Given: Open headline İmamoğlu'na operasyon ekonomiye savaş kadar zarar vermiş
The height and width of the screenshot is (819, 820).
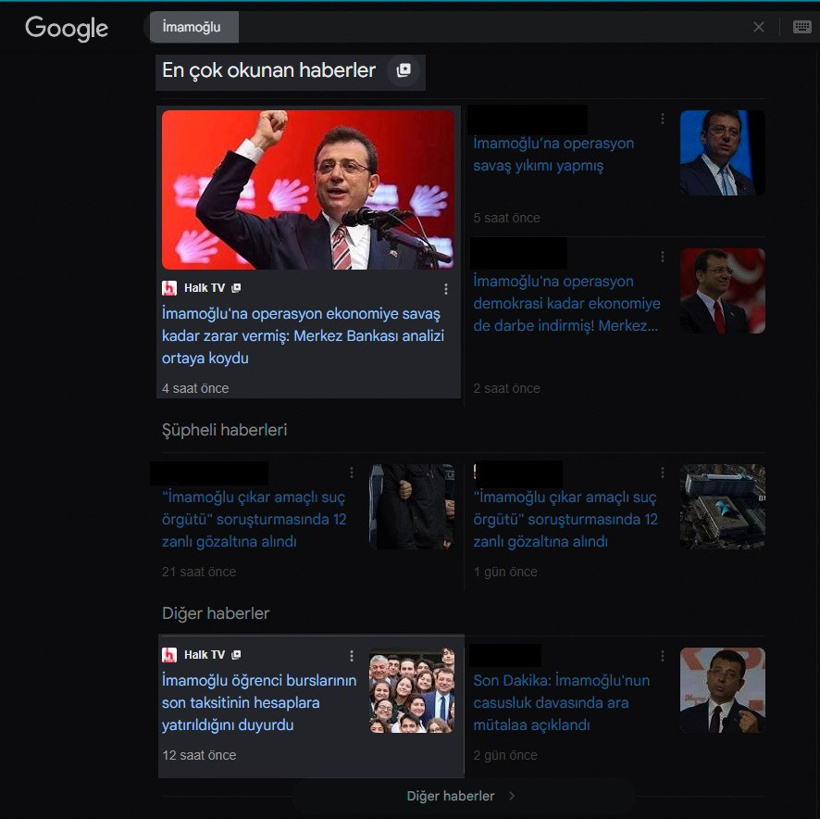Looking at the screenshot, I should 303,336.
